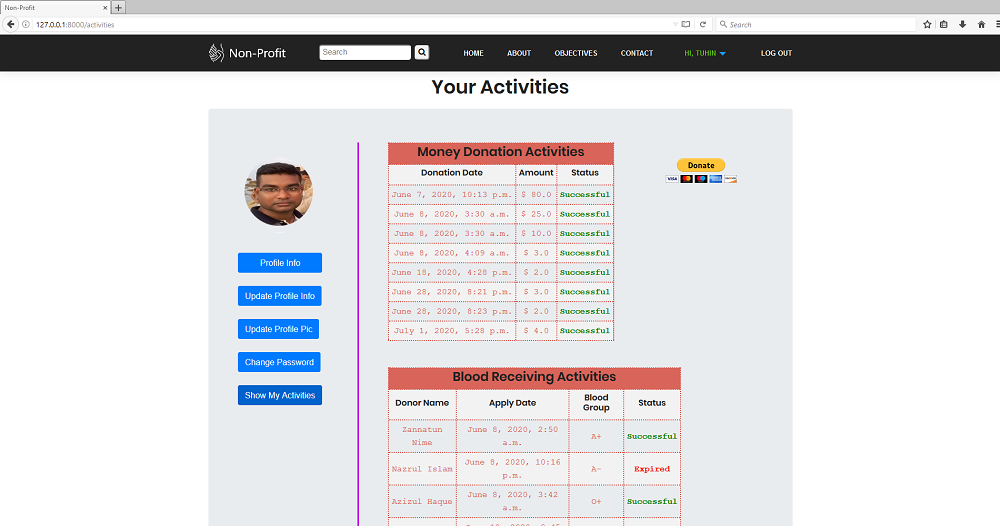Select donor name Azizul Haque
The width and height of the screenshot is (1000, 526).
(422, 502)
